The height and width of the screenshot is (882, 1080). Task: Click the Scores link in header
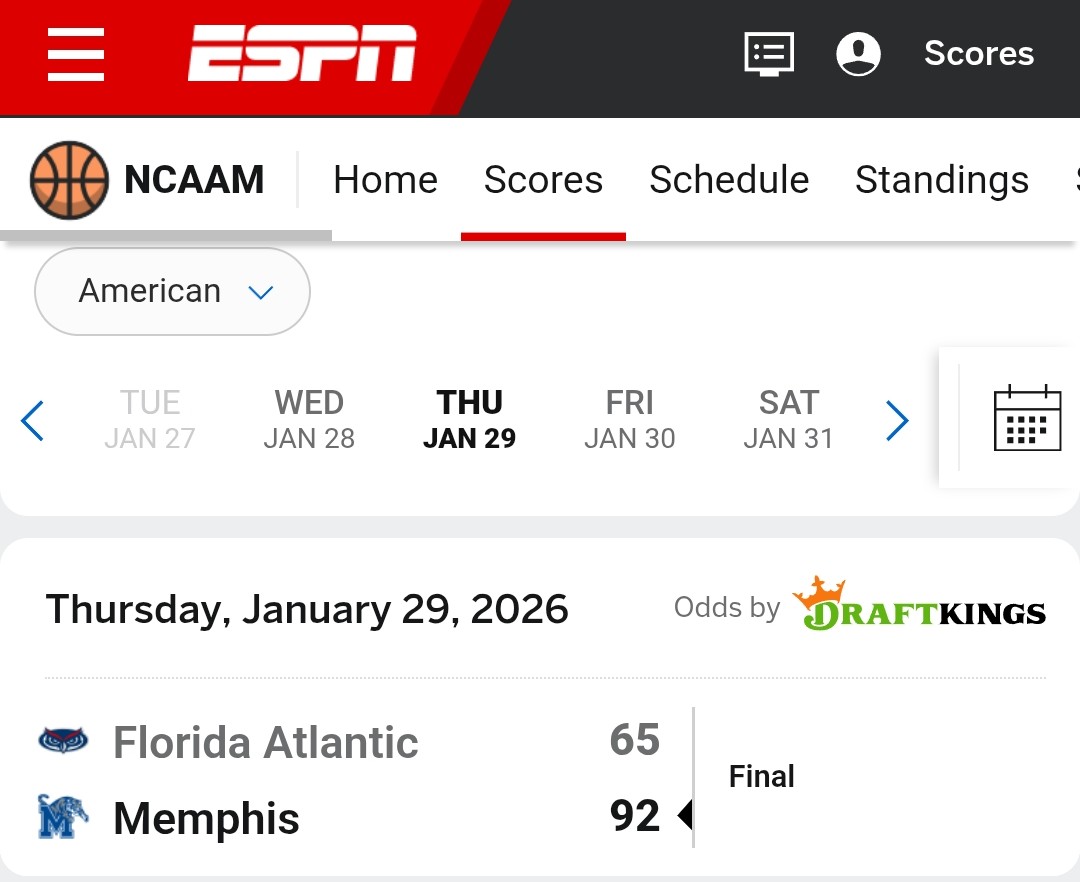pyautogui.click(x=978, y=53)
